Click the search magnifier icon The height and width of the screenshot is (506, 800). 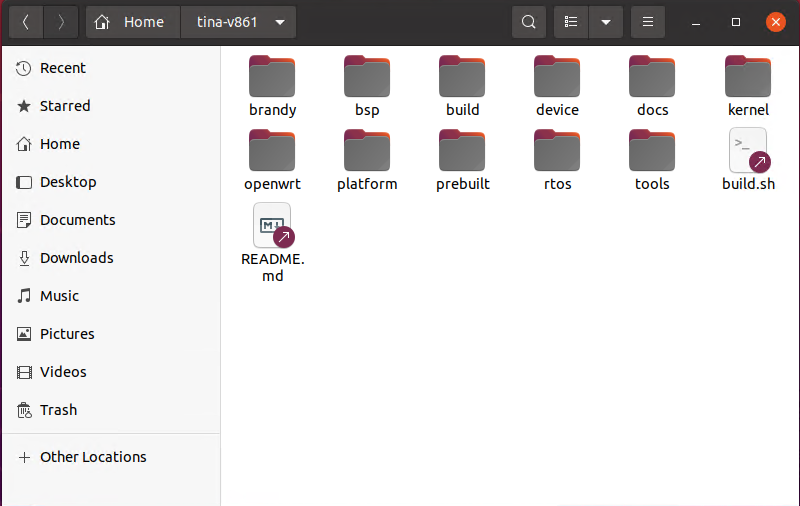529,22
